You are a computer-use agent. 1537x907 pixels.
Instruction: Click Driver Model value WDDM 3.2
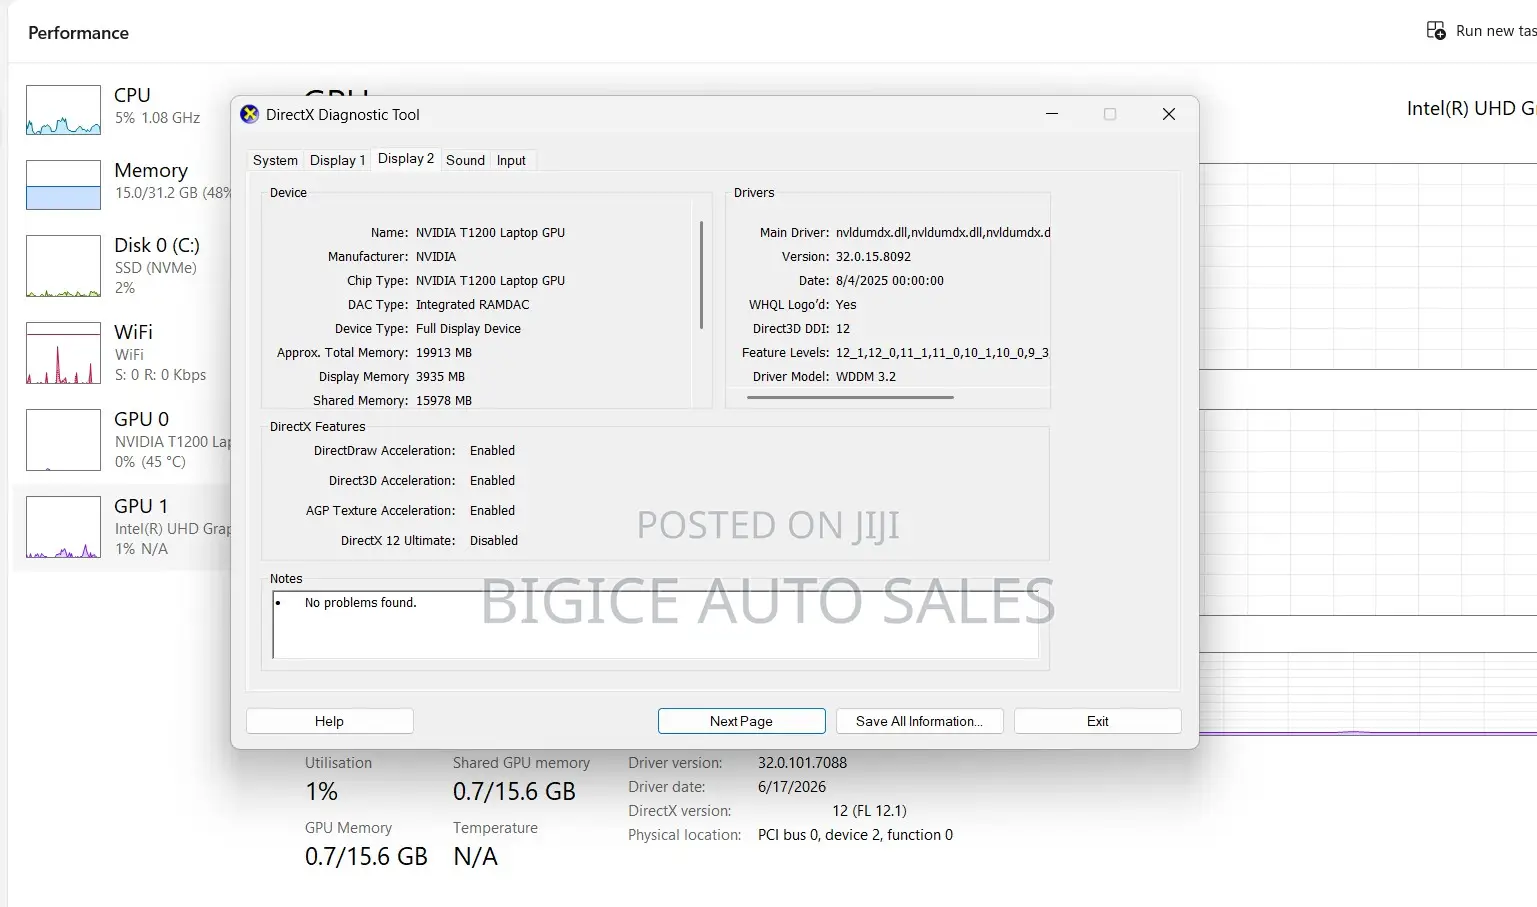[x=866, y=377]
